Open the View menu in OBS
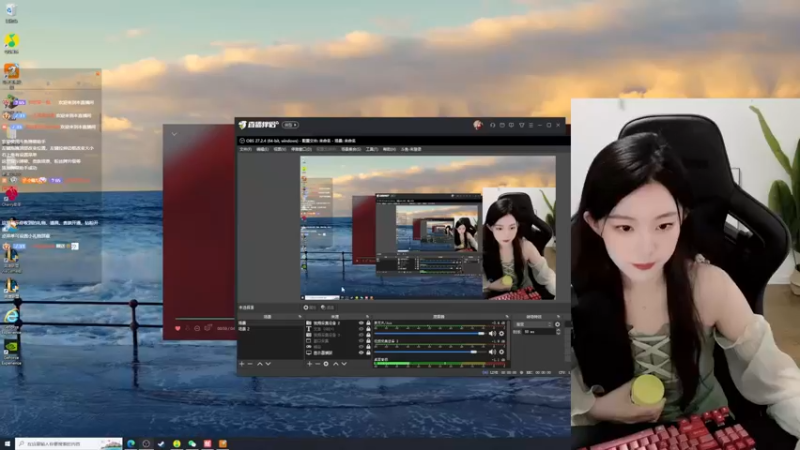 click(280, 149)
